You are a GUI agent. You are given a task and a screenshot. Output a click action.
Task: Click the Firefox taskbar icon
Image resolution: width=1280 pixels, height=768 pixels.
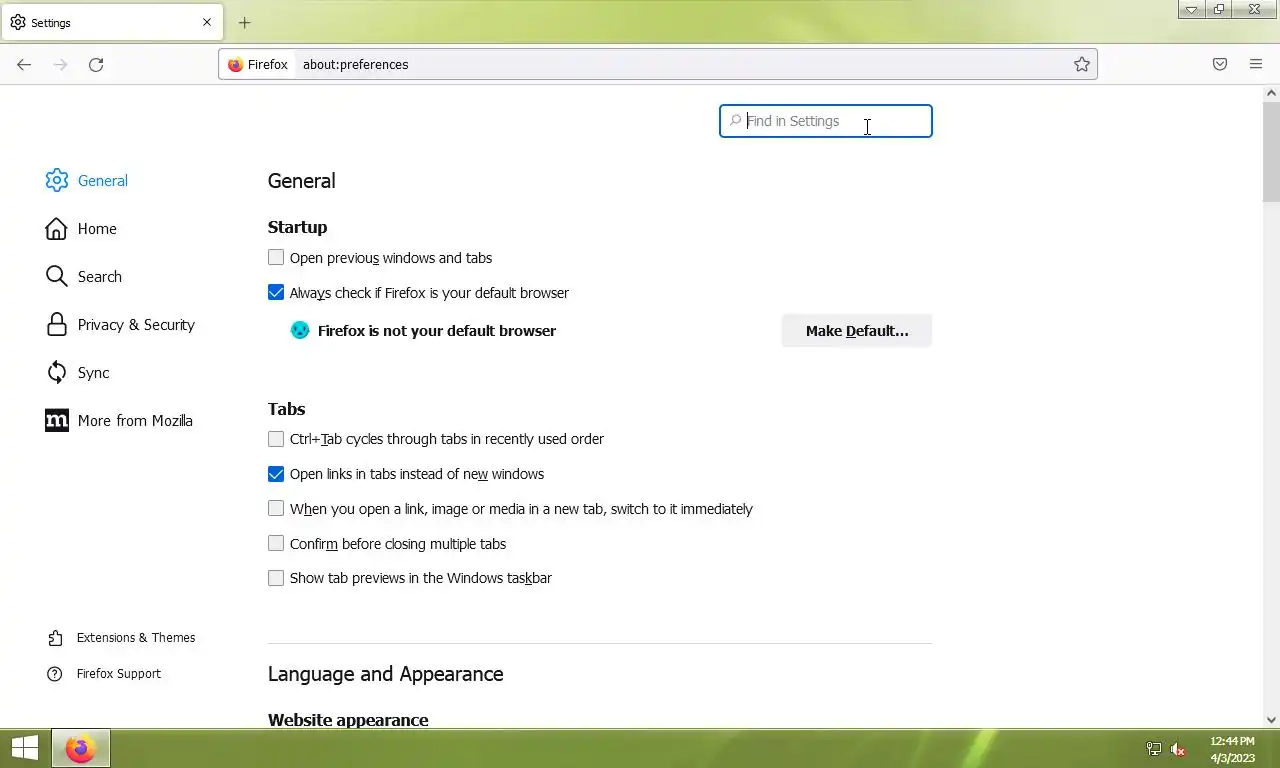pyautogui.click(x=80, y=748)
